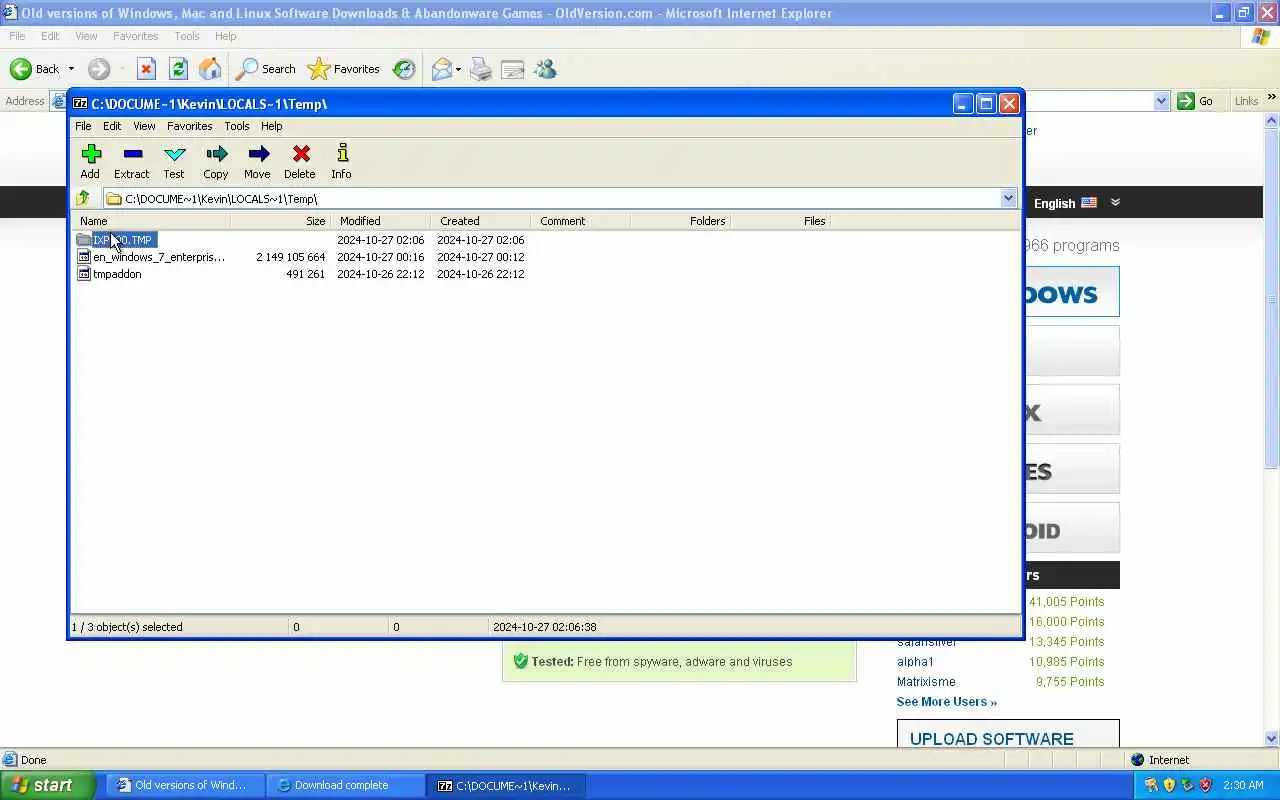
Task: Click the scrollbar down arrow in browser
Action: click(x=1272, y=739)
